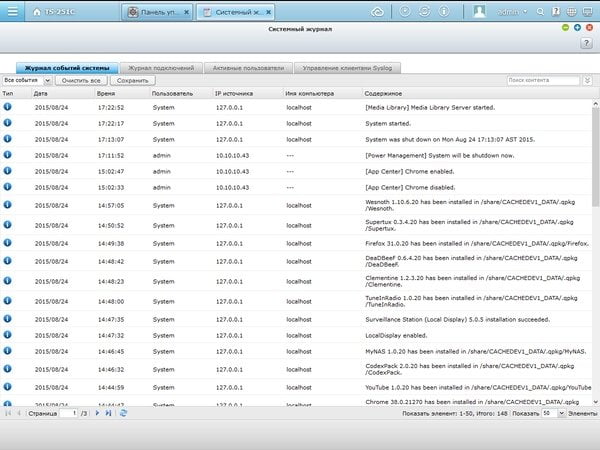Click scroll up arrow of log list

pyautogui.click(x=595, y=104)
